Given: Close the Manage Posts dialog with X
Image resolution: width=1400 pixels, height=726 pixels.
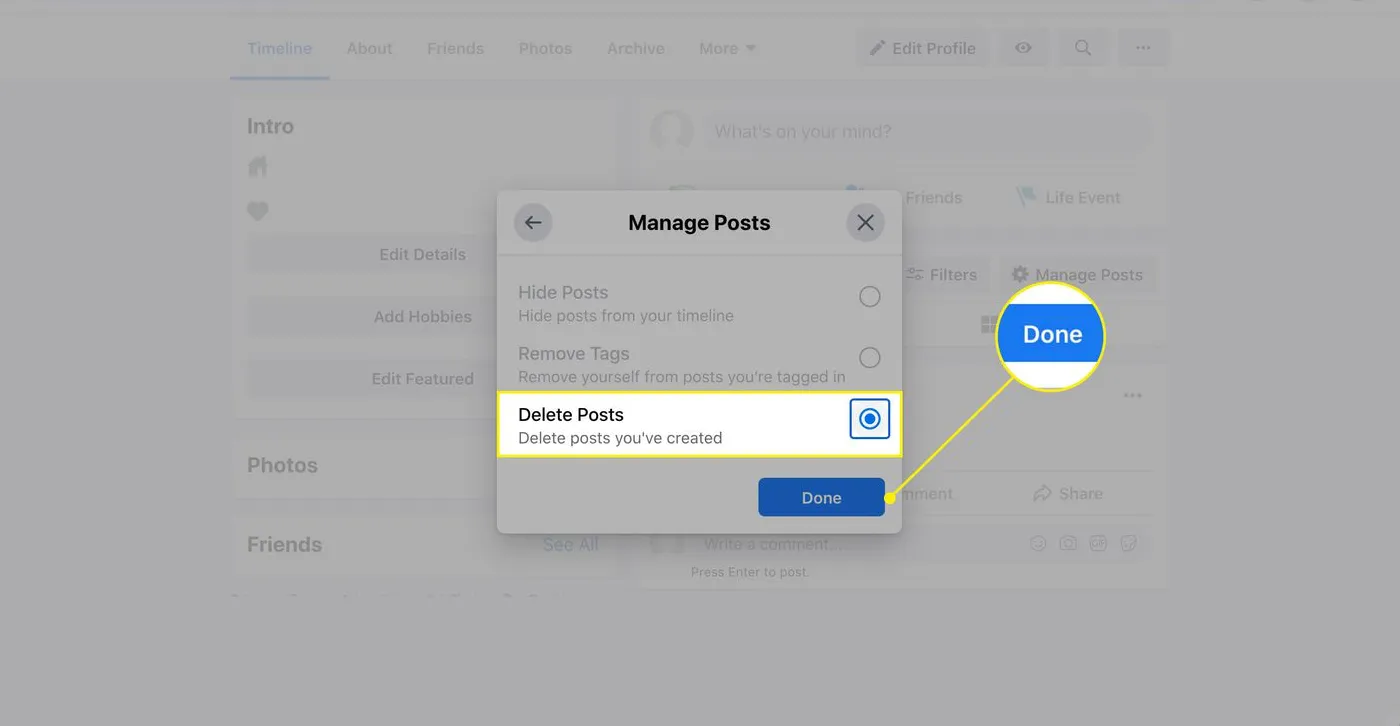Looking at the screenshot, I should click(865, 223).
